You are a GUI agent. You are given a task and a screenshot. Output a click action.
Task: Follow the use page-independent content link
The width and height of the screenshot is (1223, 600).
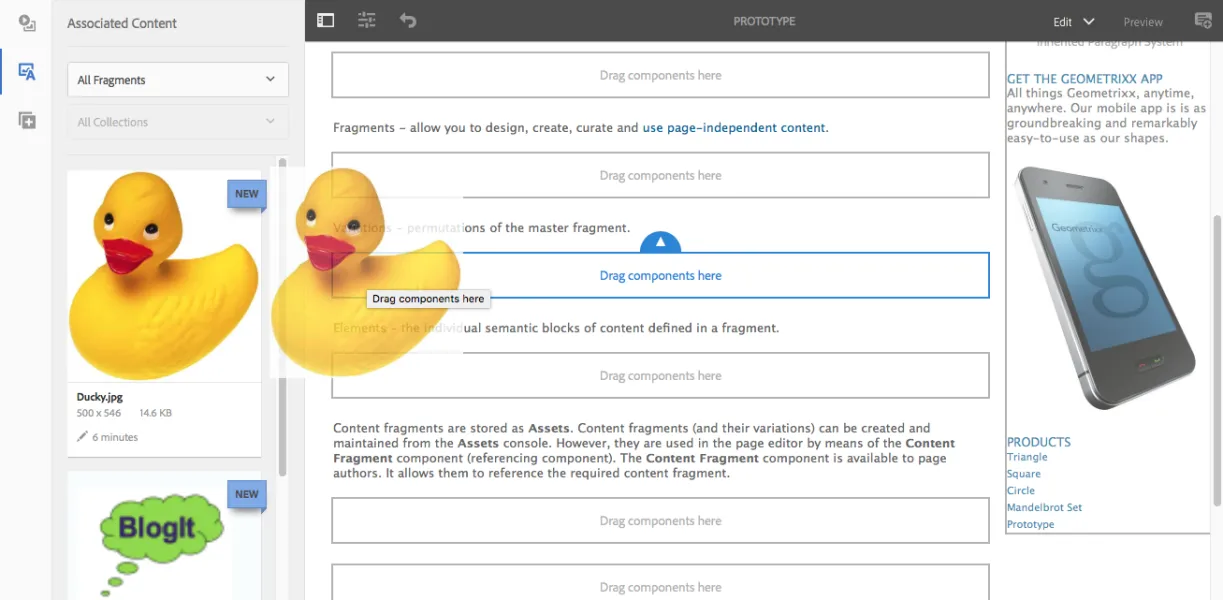(x=734, y=128)
